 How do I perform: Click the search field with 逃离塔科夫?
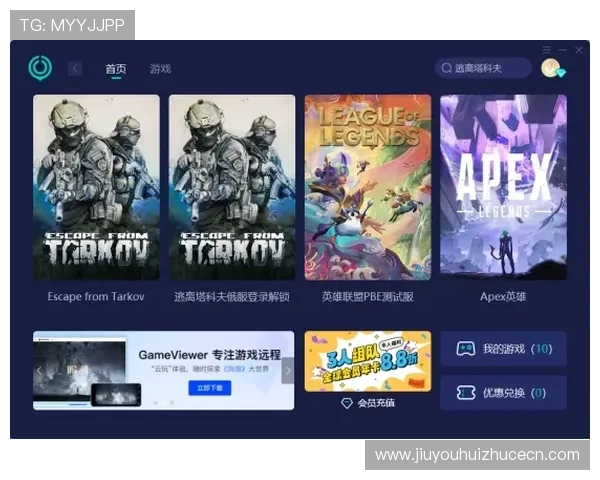[x=483, y=68]
